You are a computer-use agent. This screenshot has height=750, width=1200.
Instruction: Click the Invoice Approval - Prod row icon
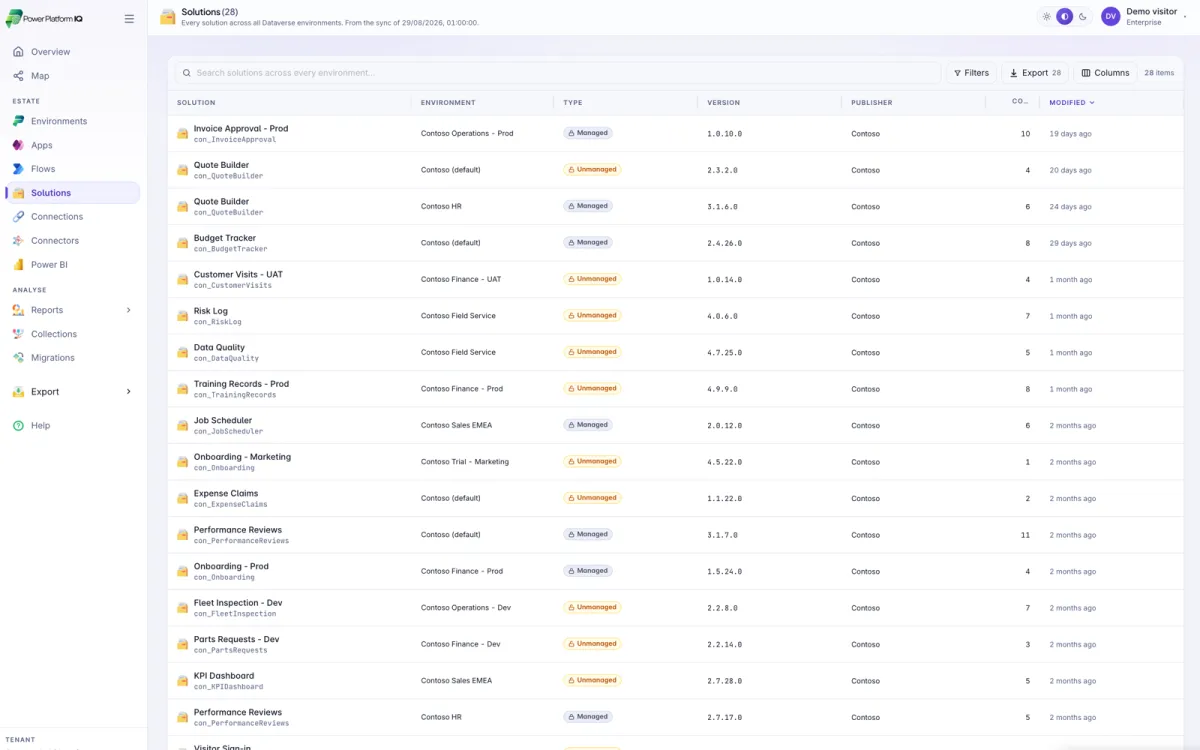[x=183, y=134]
